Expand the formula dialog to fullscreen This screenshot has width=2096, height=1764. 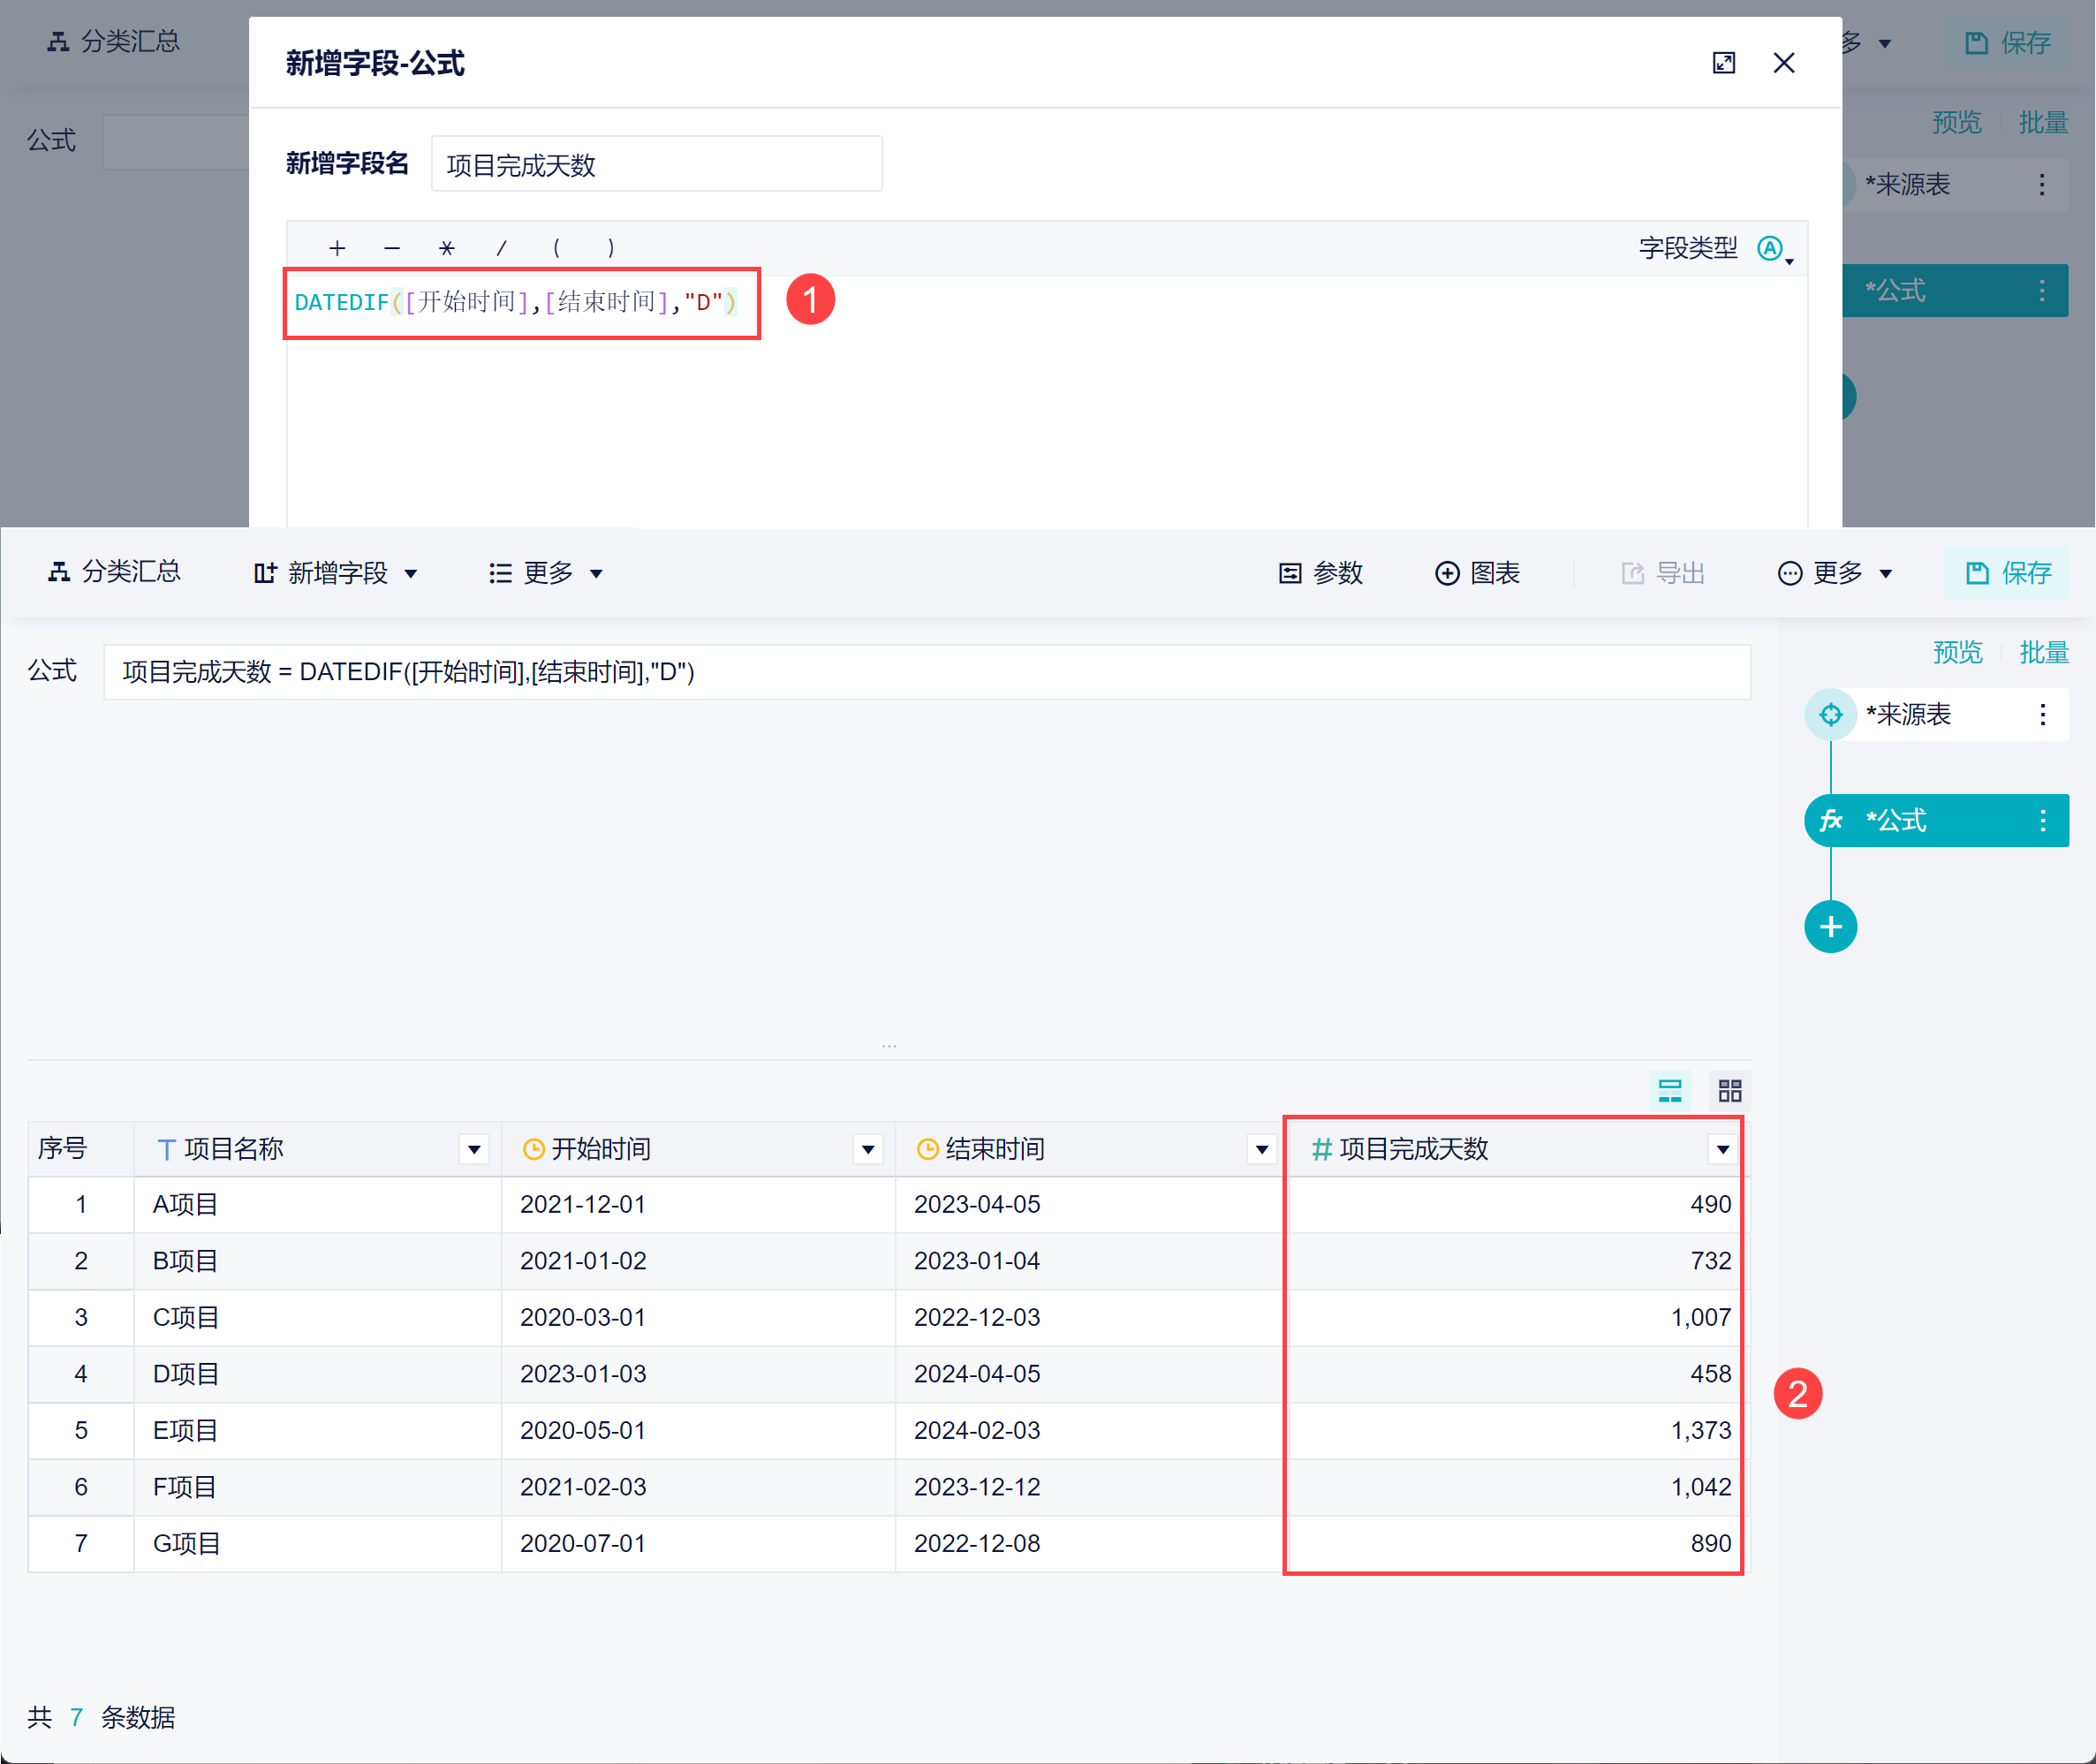(x=1723, y=63)
